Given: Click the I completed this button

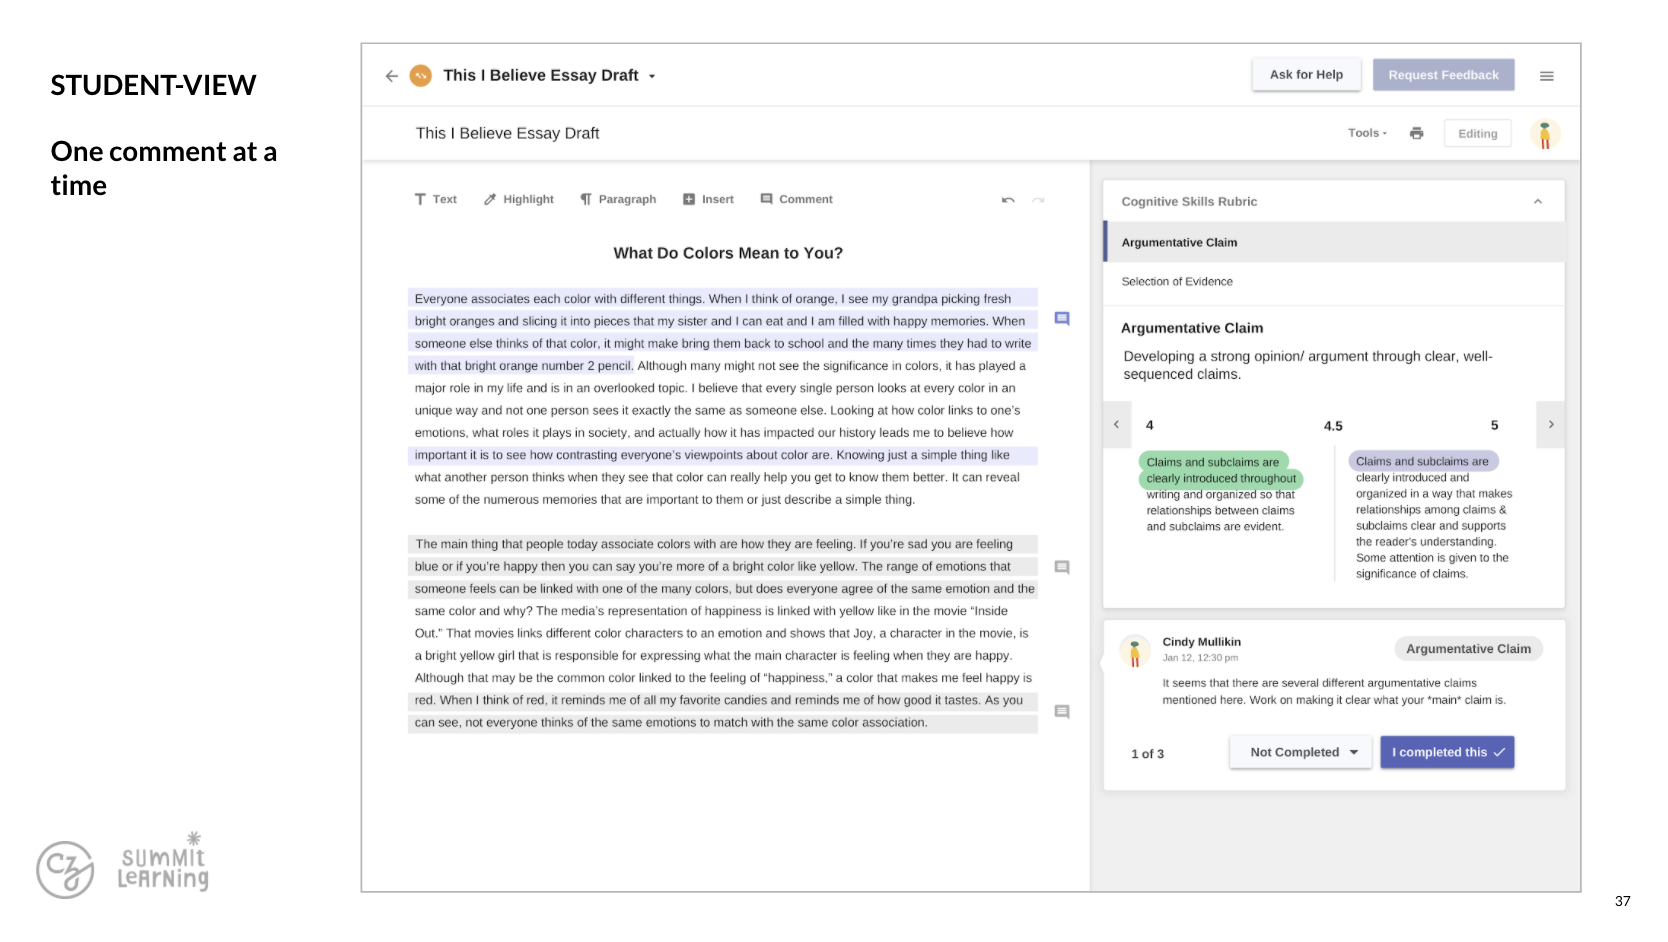Looking at the screenshot, I should [1447, 753].
